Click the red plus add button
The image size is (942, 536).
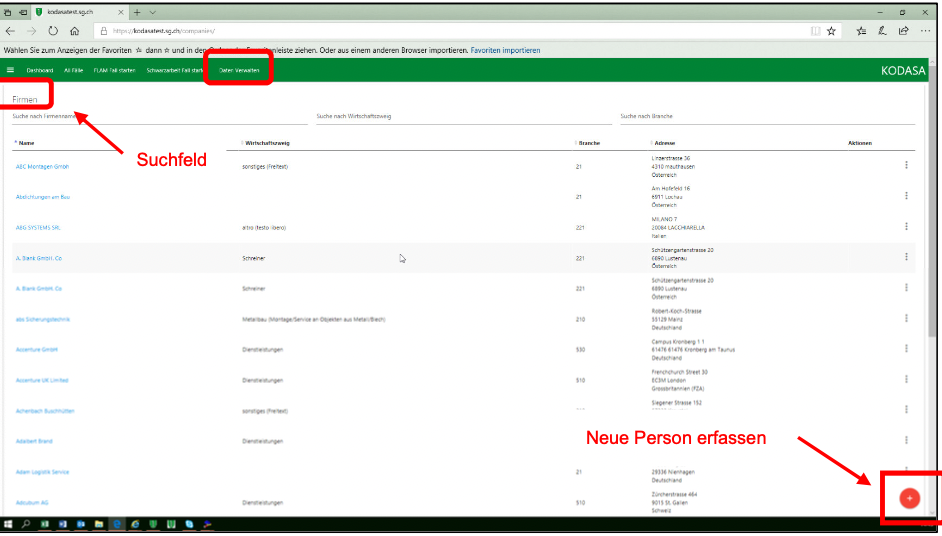[x=909, y=497]
